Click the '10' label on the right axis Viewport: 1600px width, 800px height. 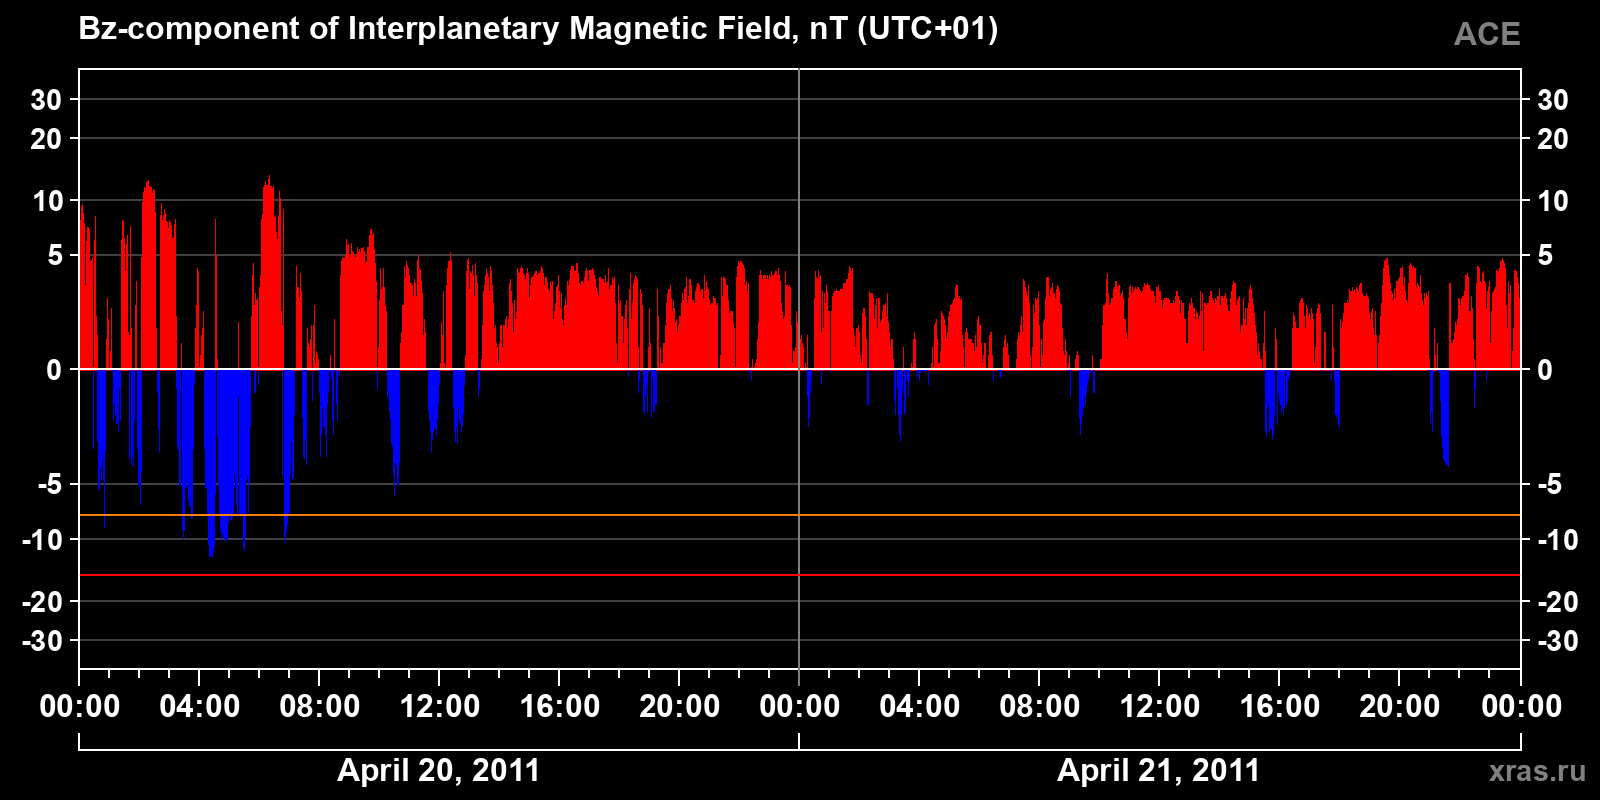[x=1553, y=201]
